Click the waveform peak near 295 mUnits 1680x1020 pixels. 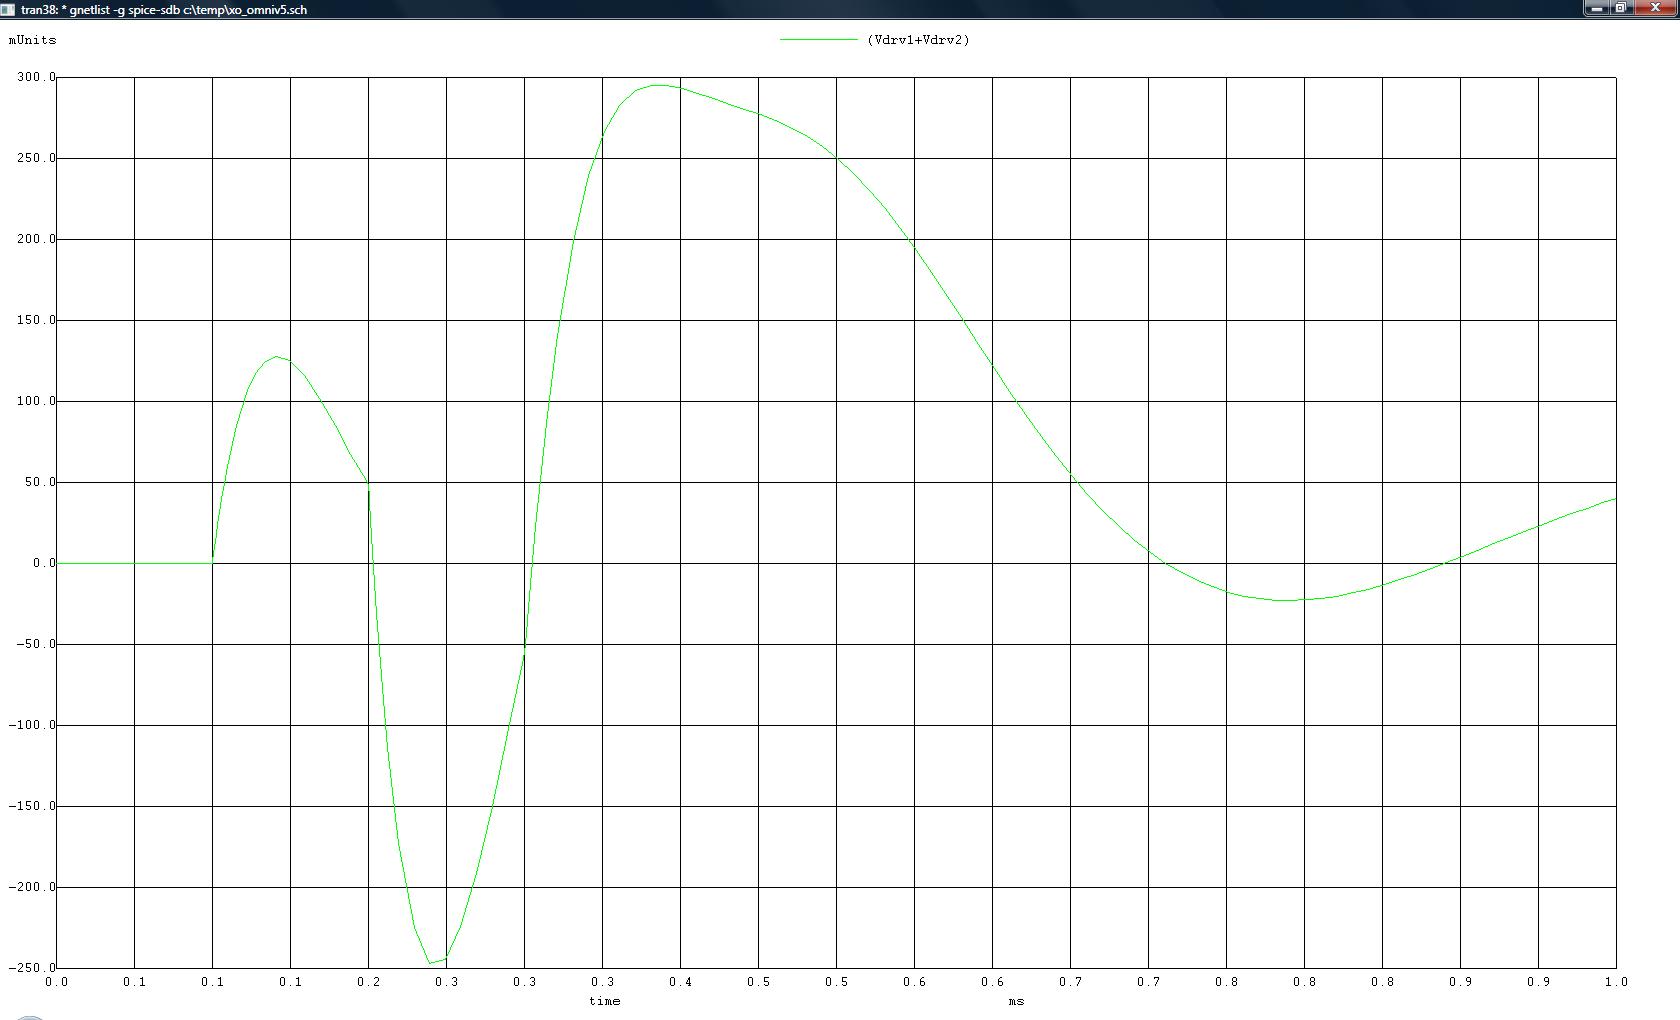pyautogui.click(x=658, y=85)
